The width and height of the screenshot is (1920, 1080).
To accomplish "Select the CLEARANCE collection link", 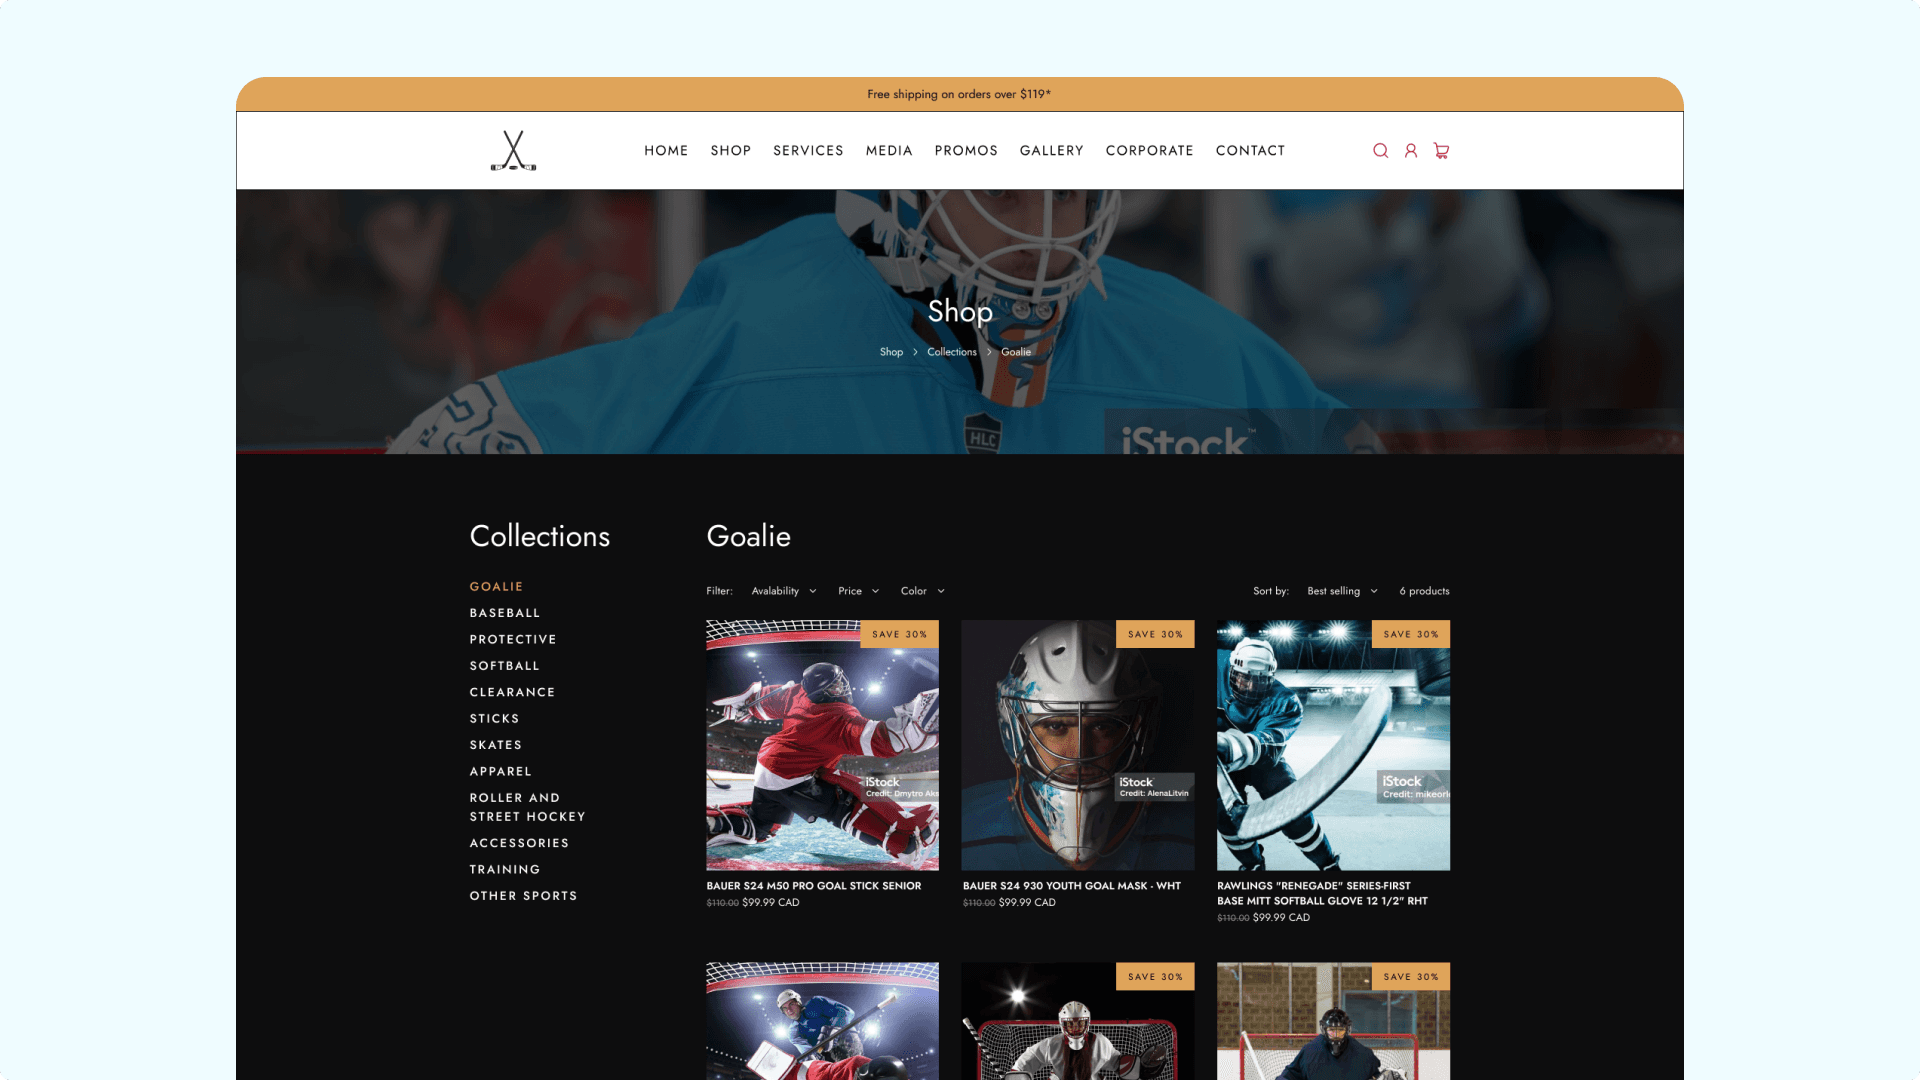I will 512,692.
